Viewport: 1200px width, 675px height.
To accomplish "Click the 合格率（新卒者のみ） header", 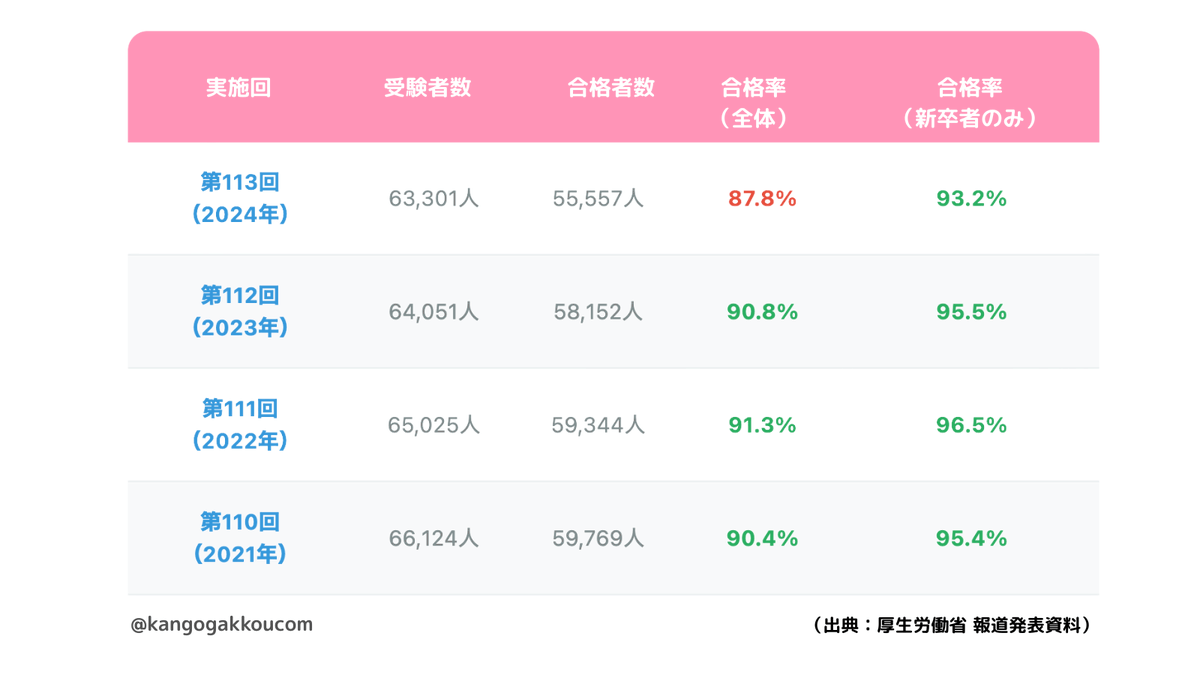I will (970, 103).
